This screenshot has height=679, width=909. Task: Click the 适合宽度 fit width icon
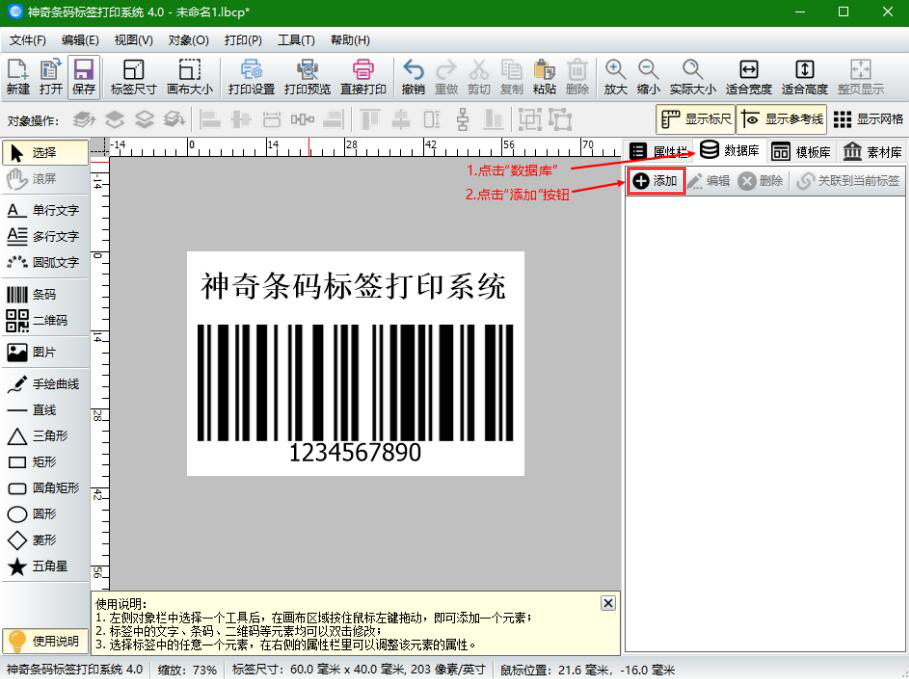748,77
